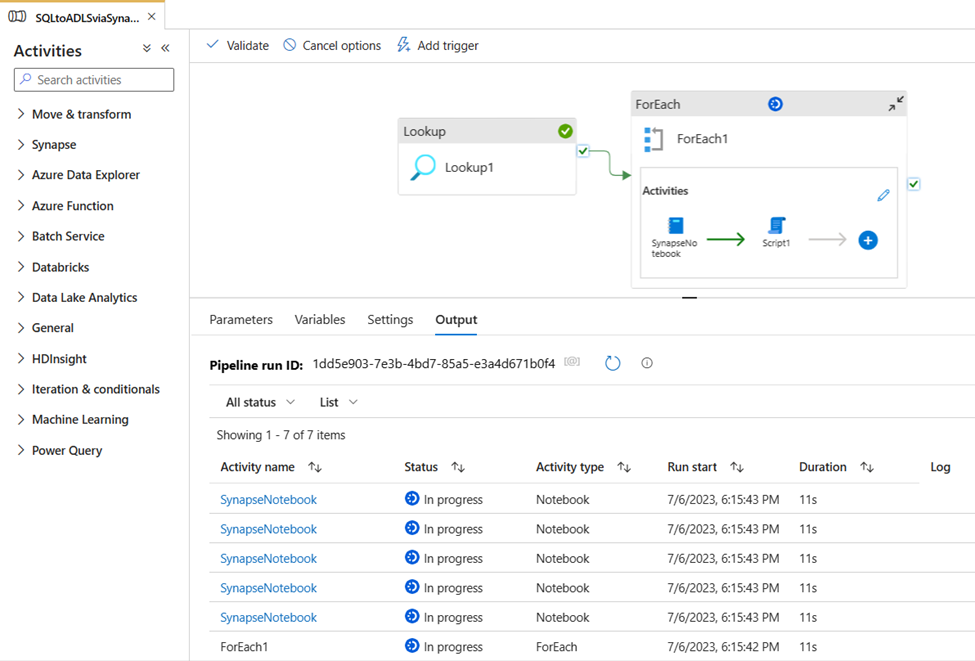
Task: Open the fifth SynapseNotebook run link
Action: coord(269,617)
